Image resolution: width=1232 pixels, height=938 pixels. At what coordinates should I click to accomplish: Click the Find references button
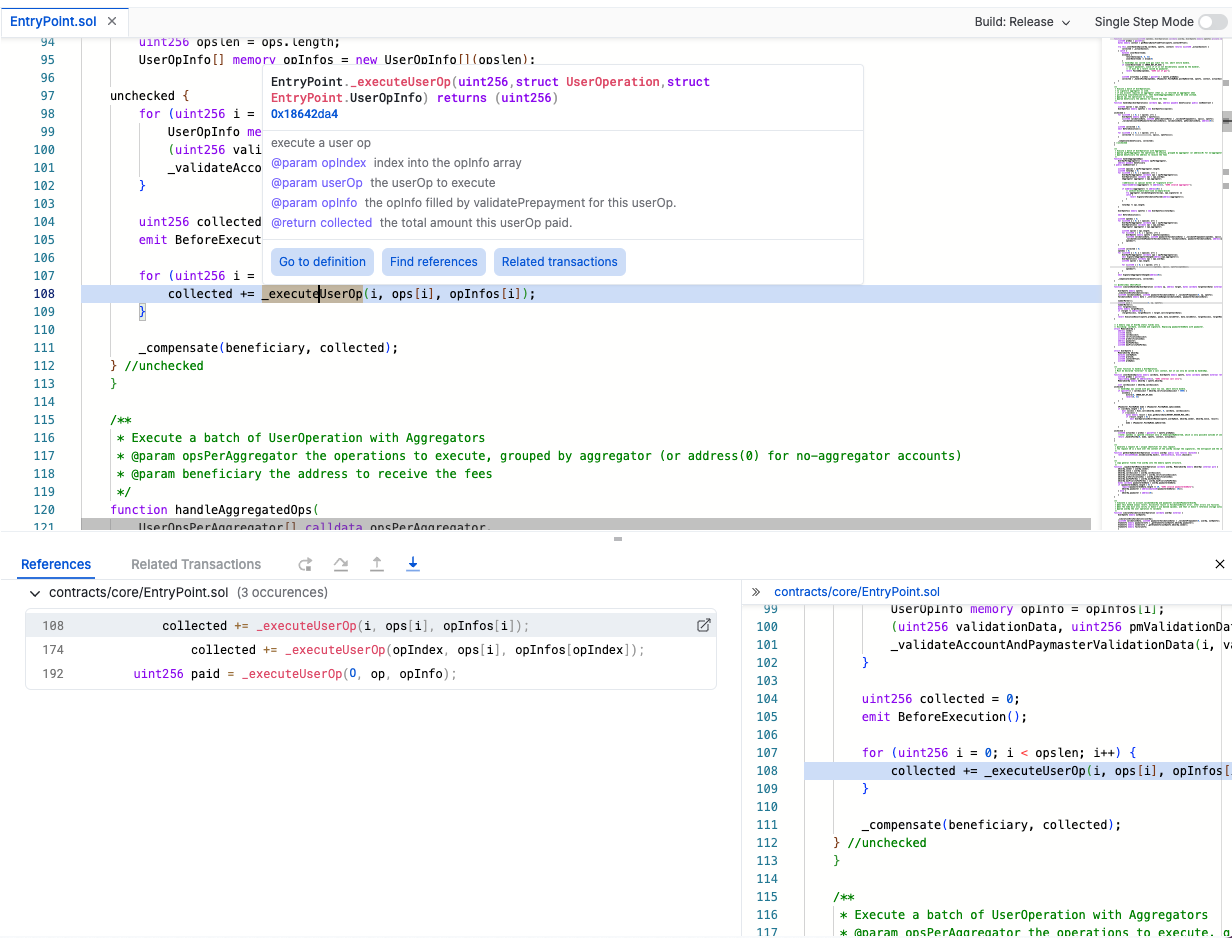[x=434, y=262]
